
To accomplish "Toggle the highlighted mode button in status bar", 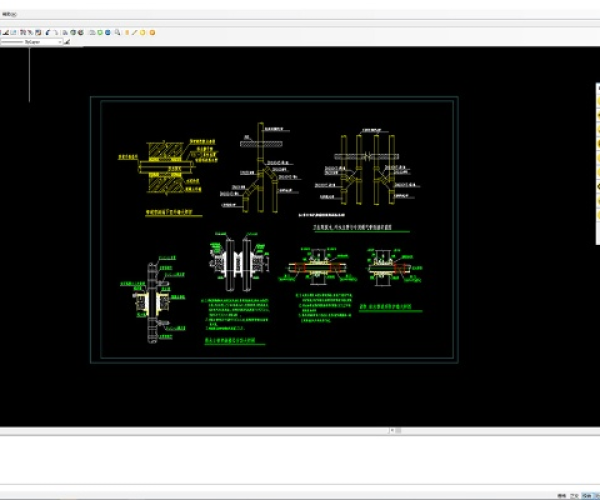I will 585,494.
